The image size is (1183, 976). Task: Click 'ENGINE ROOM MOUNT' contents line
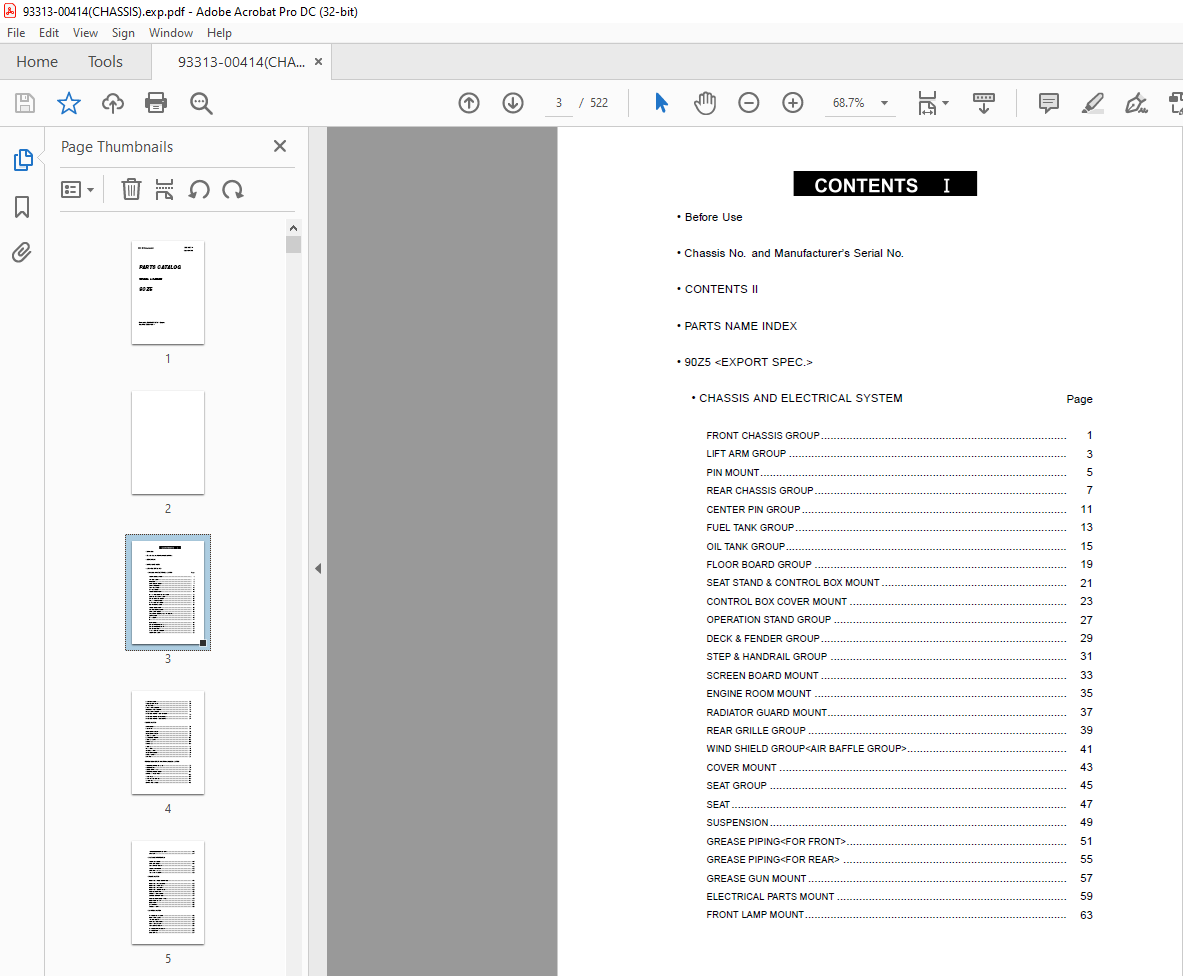[x=899, y=693]
